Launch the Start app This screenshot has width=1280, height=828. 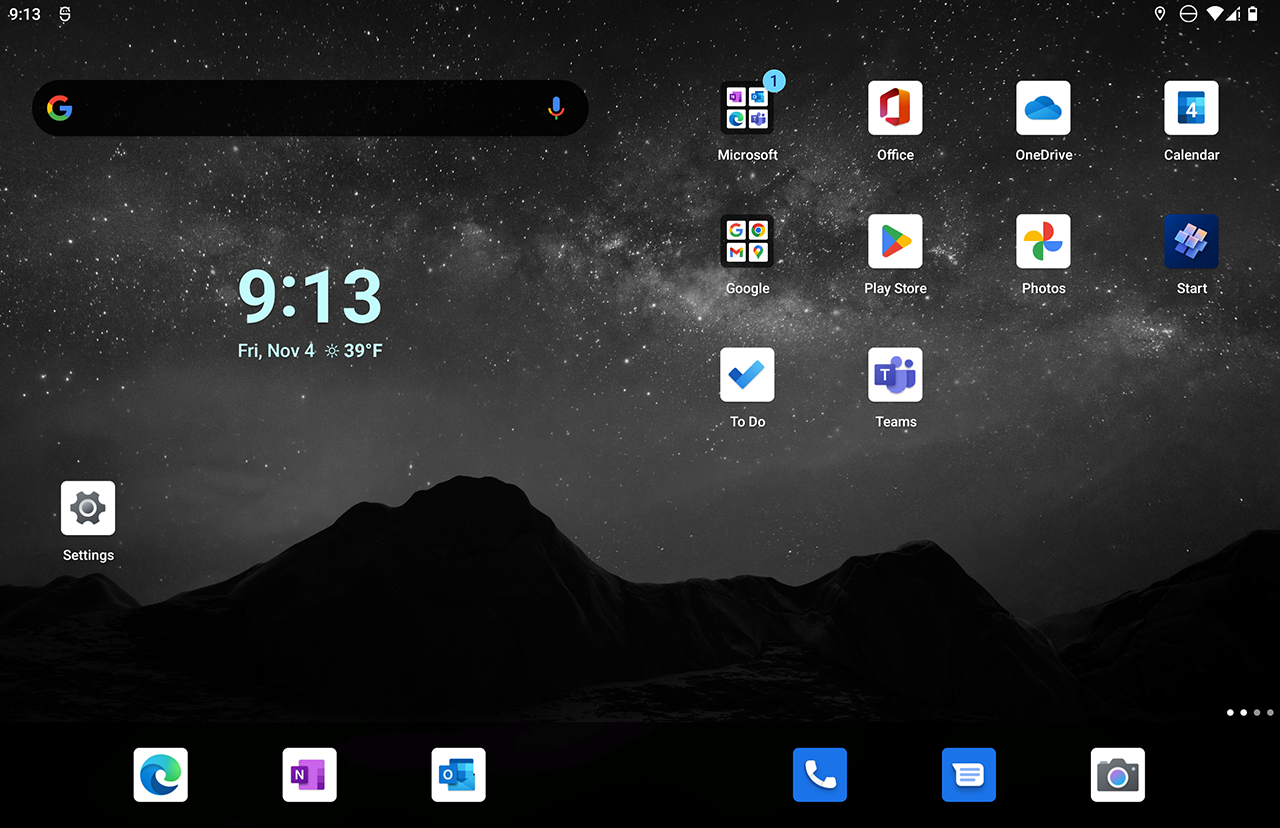(x=1191, y=241)
